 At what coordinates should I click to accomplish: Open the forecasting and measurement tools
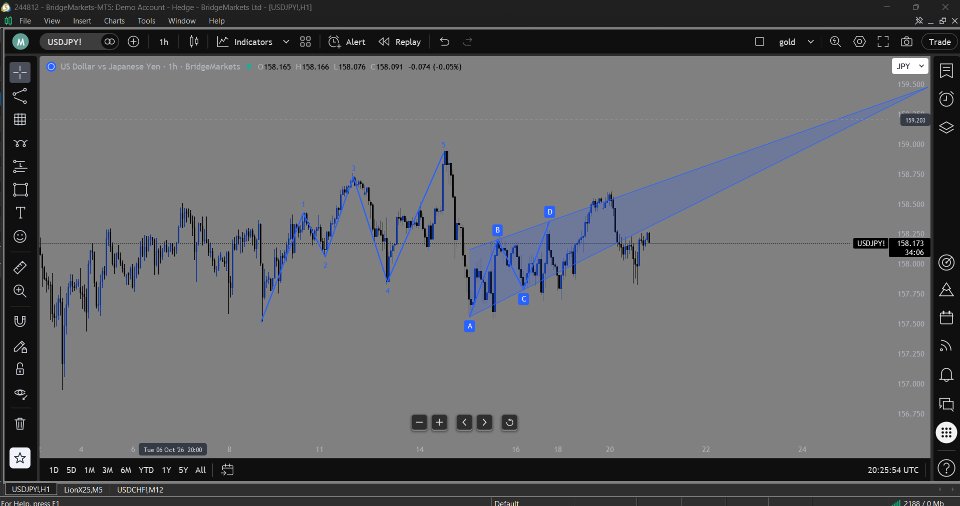20,166
